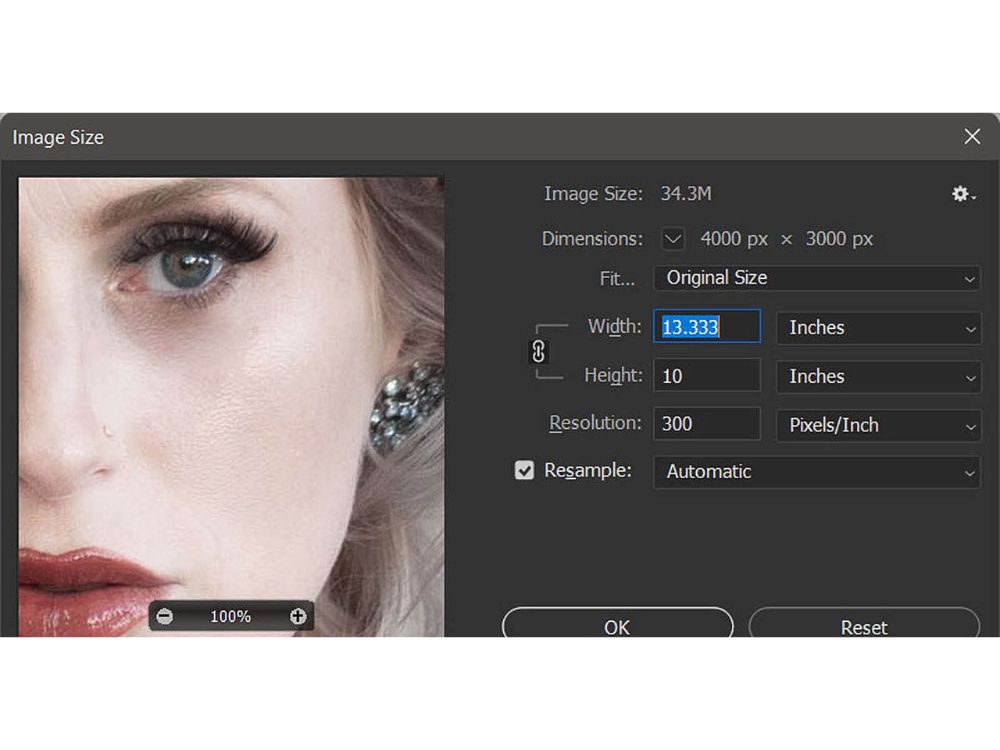This screenshot has width=1000, height=750.
Task: Click the portrait preview image
Action: point(231,407)
